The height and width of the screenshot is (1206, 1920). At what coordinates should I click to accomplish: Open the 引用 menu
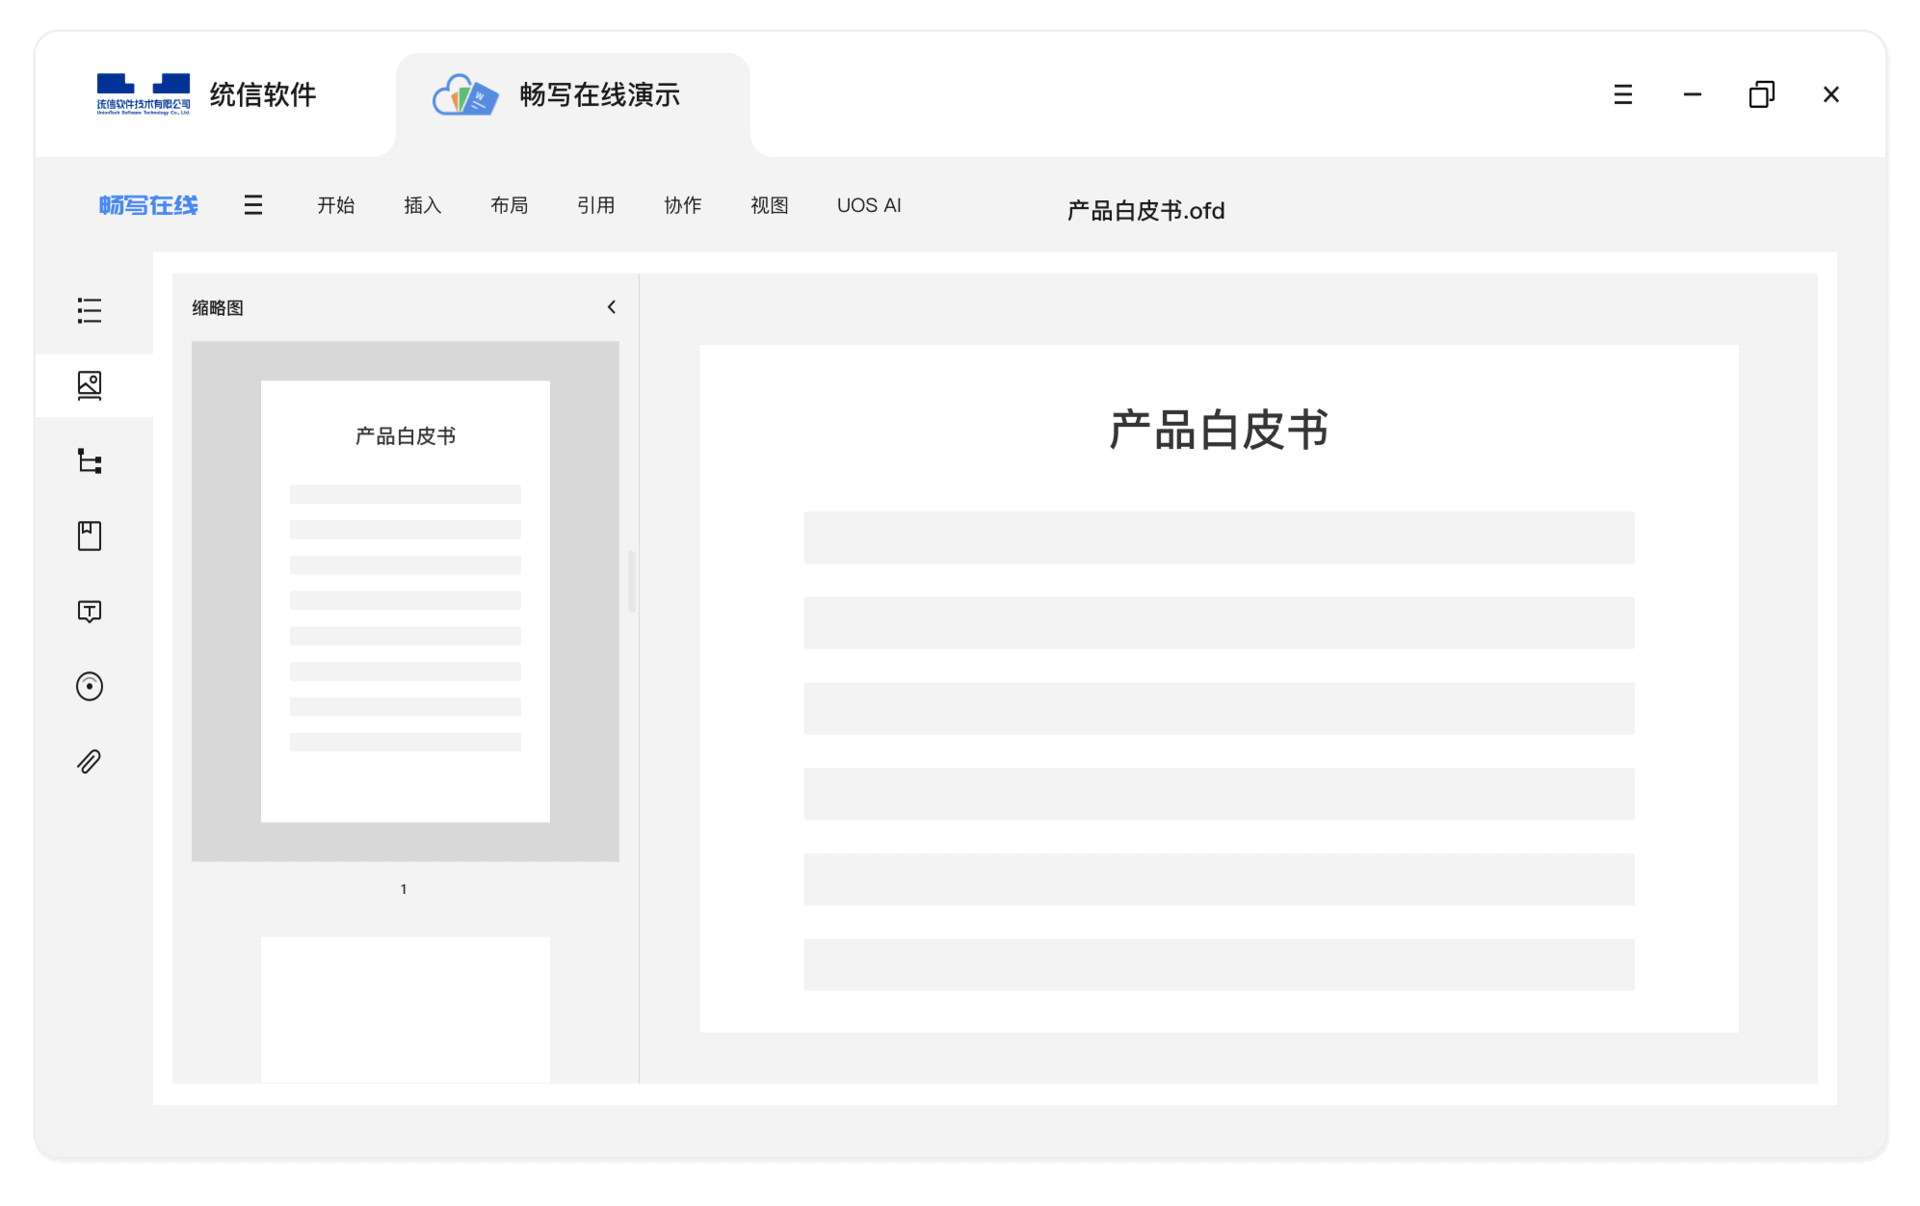(x=596, y=205)
